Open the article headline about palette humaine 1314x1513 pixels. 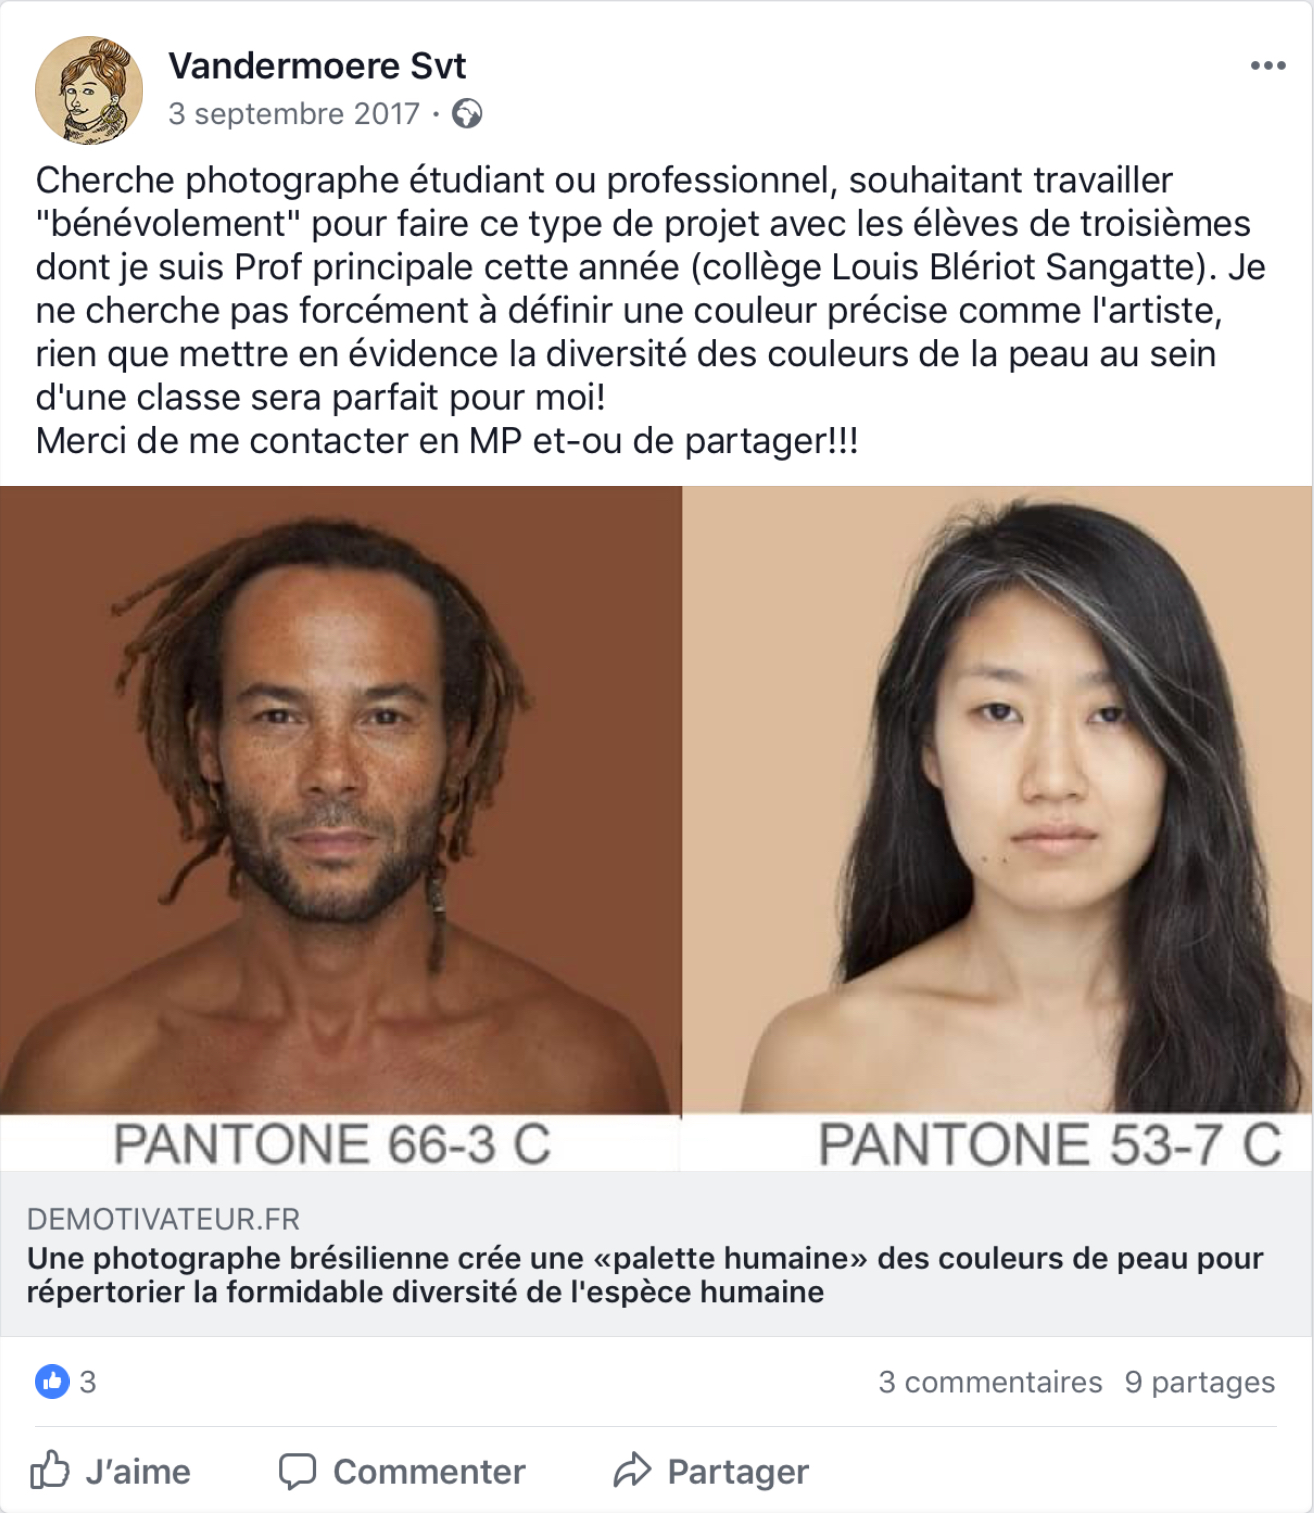pos(645,1275)
